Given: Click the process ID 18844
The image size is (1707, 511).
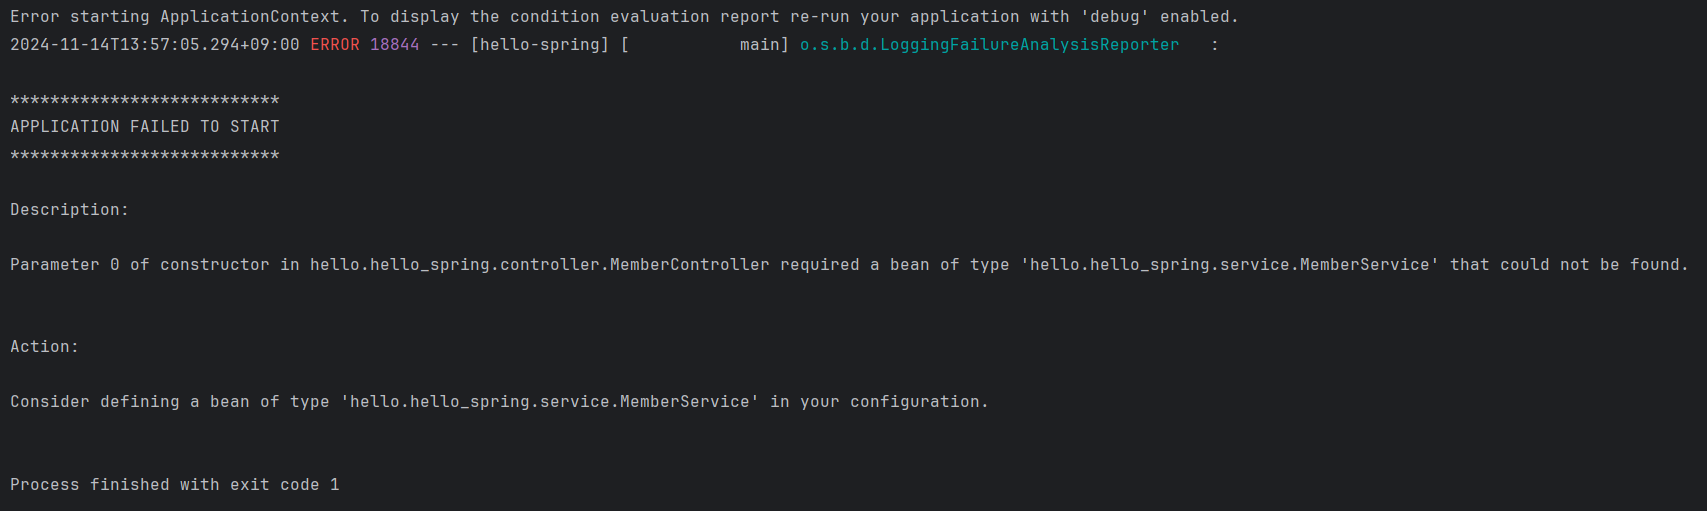Looking at the screenshot, I should tap(394, 45).
